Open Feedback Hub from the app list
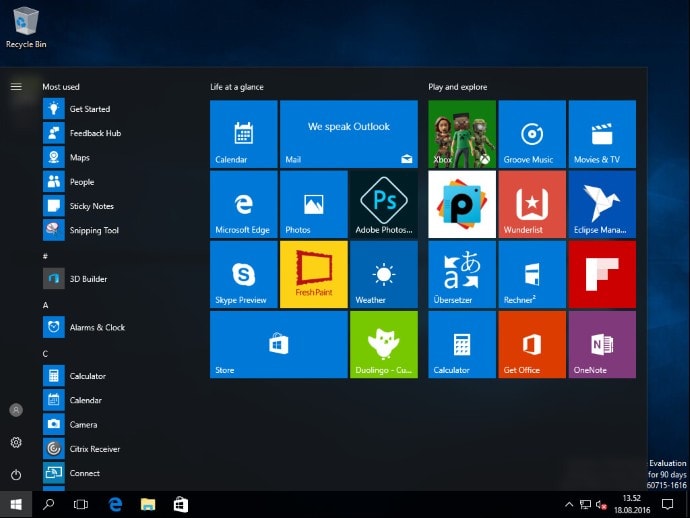Image resolution: width=690 pixels, height=518 pixels. pos(117,133)
